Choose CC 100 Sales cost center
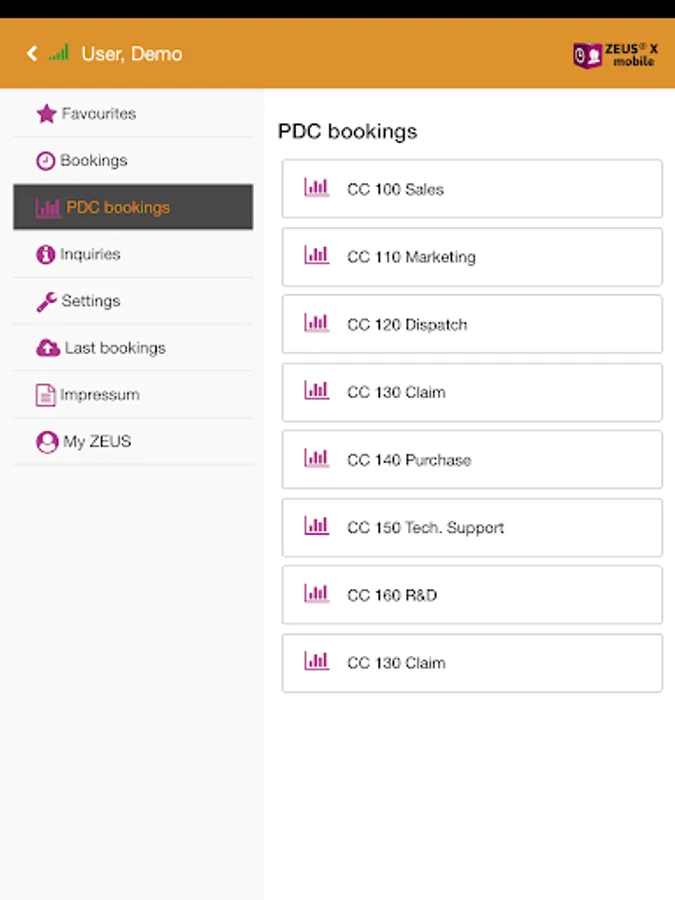The height and width of the screenshot is (900, 675). (472, 189)
